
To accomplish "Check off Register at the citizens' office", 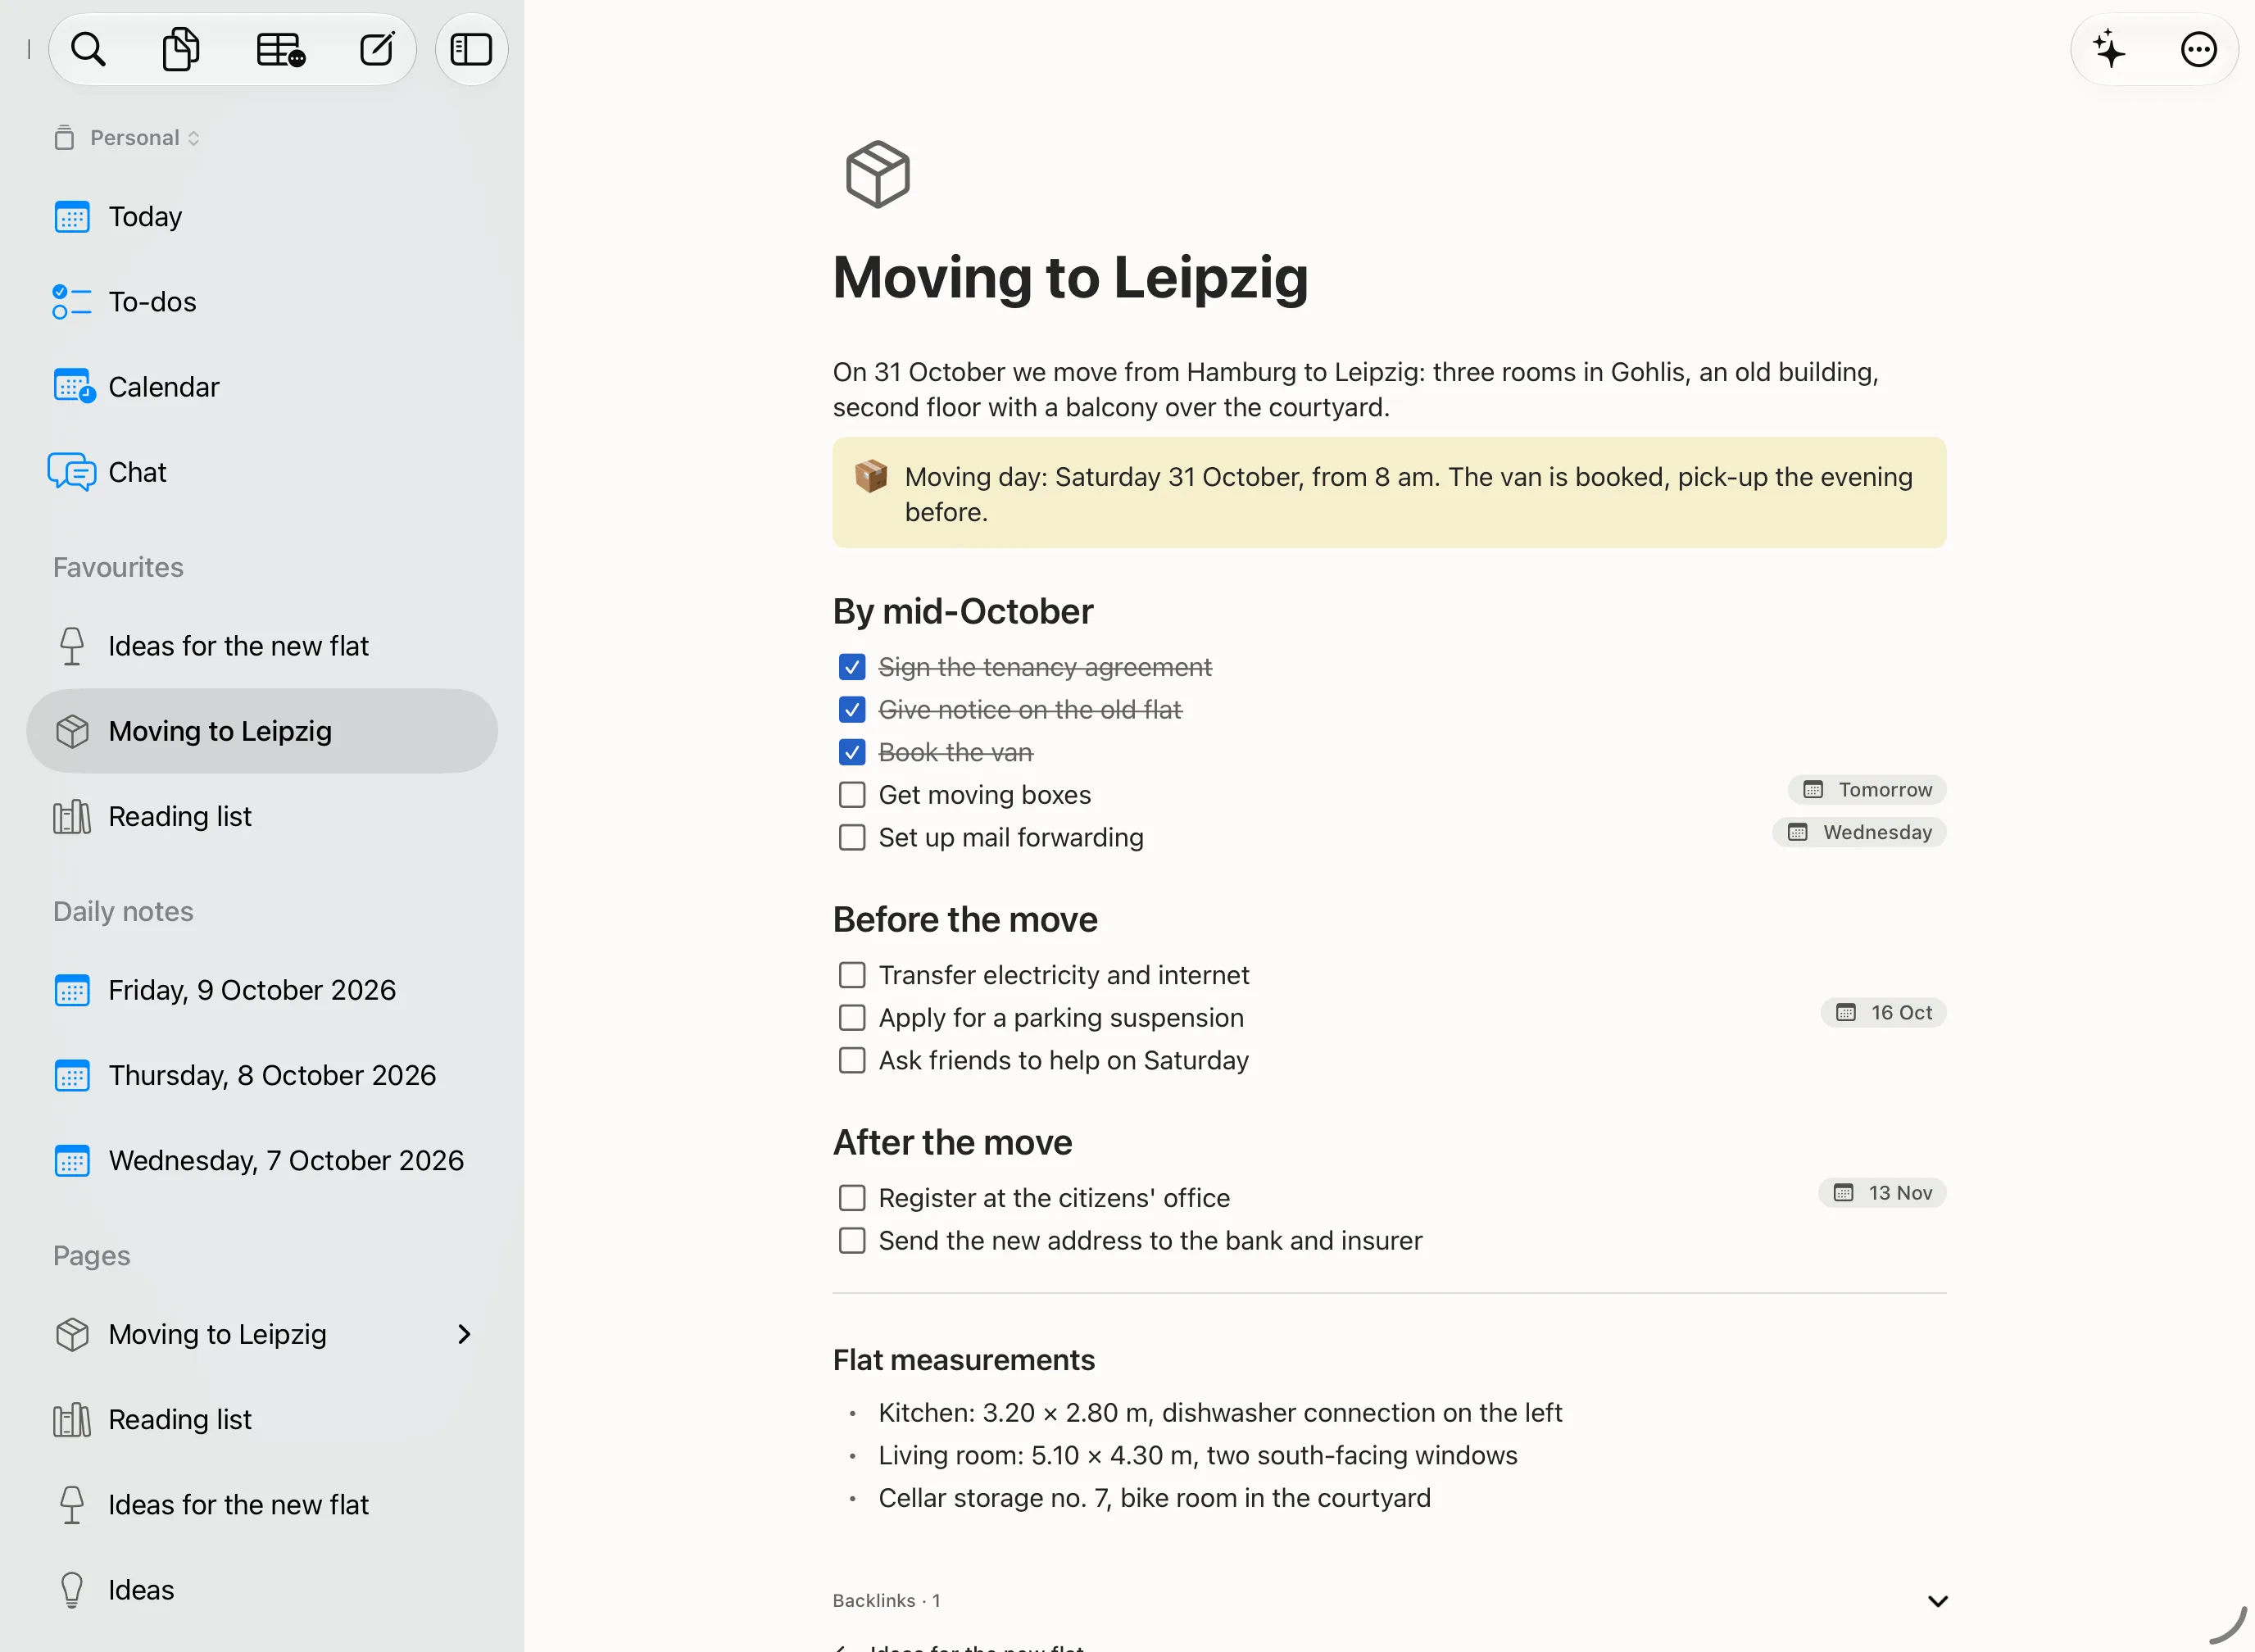I will 852,1197.
